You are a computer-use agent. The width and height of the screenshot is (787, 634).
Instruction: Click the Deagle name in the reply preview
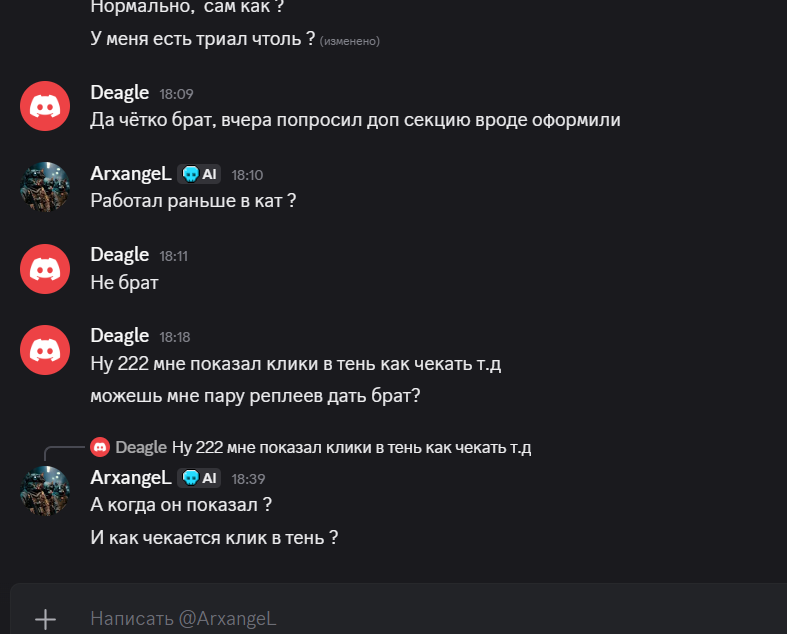point(140,447)
